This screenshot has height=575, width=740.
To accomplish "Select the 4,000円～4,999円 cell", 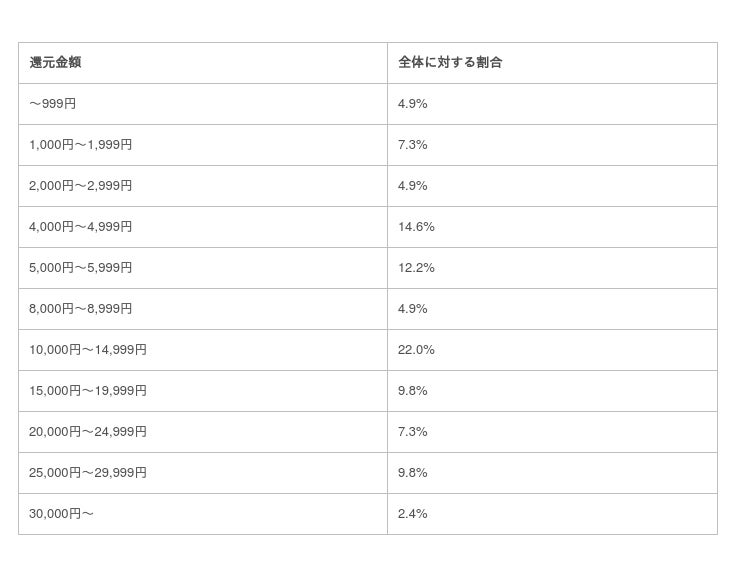I will coord(81,227).
